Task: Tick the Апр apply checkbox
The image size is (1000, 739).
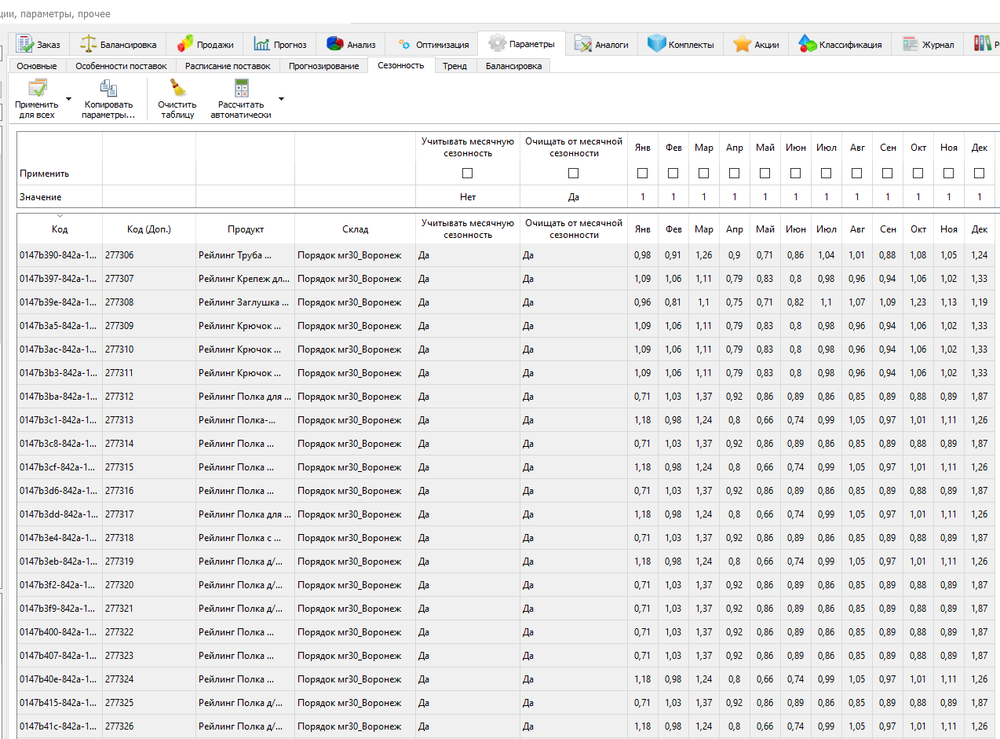Action: pyautogui.click(x=734, y=173)
